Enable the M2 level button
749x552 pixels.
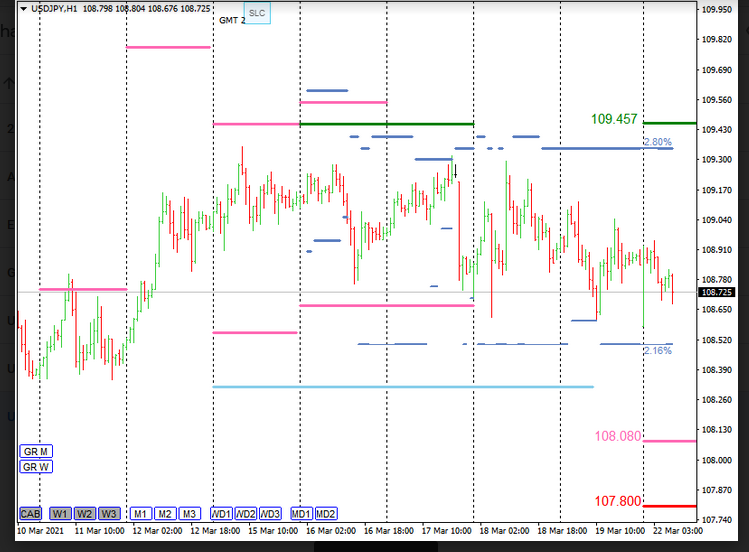165,513
